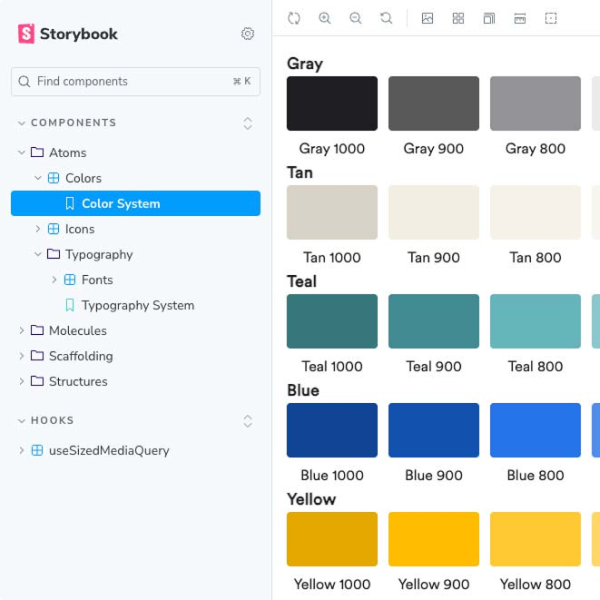
Task: Open the Storybook settings gear
Action: coord(248,34)
